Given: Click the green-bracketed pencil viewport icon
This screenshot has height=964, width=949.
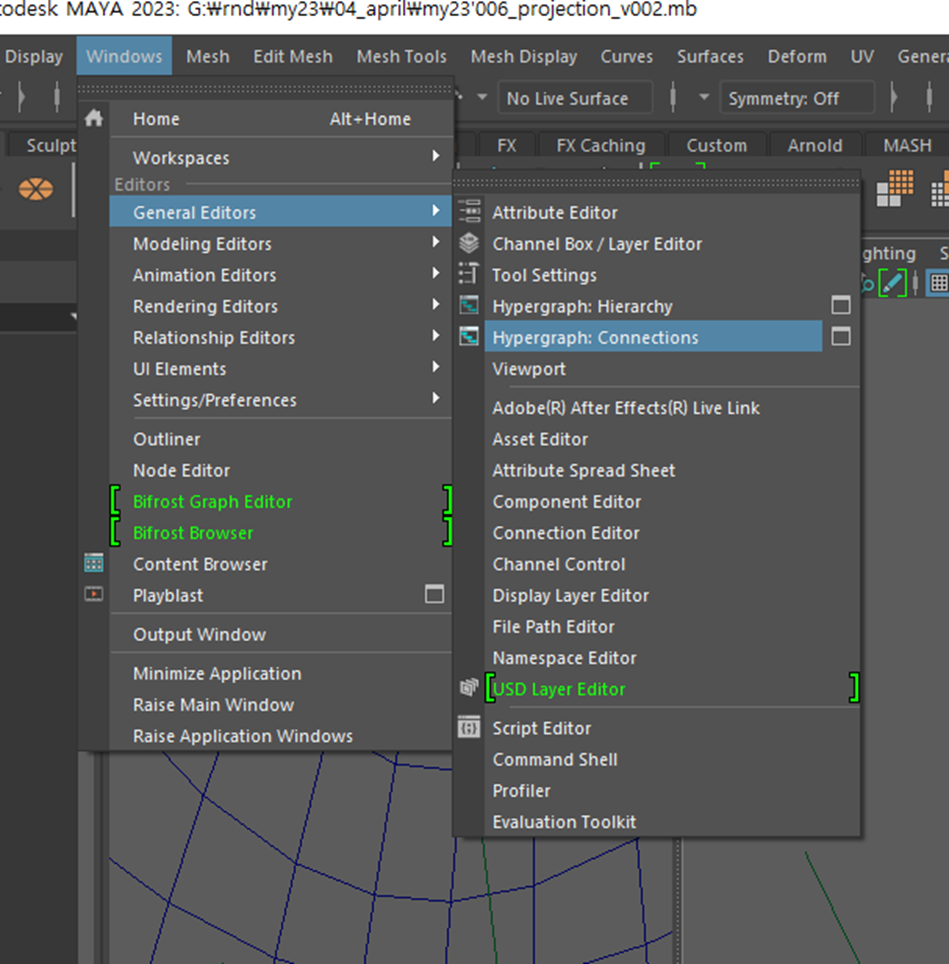Looking at the screenshot, I should [892, 283].
